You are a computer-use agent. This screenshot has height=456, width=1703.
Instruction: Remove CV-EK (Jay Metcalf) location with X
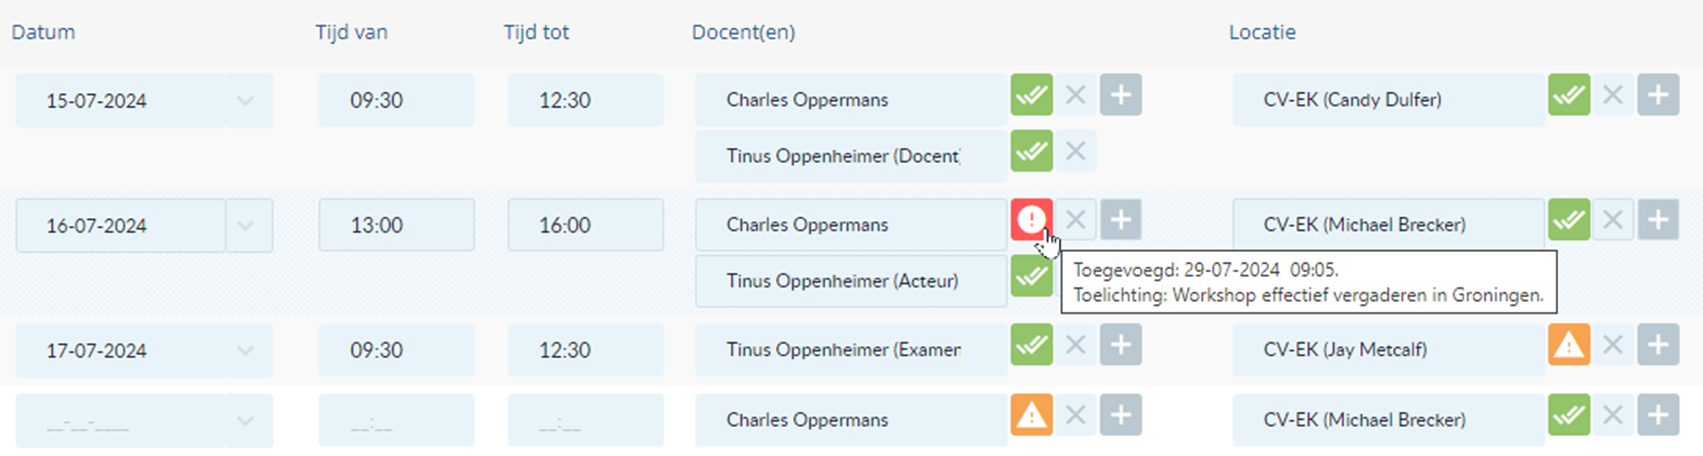coord(1613,344)
